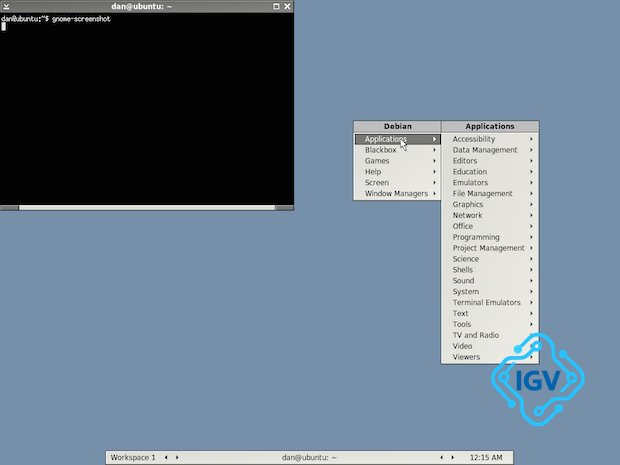Switch to previous workspace arrow in toolbar

point(166,457)
